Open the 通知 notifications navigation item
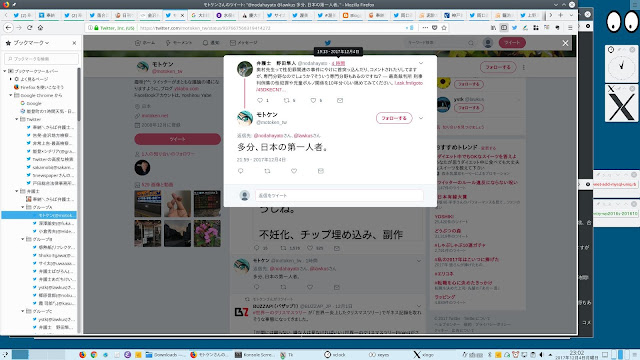Screen dimensions: 640x360 (211, 42)
